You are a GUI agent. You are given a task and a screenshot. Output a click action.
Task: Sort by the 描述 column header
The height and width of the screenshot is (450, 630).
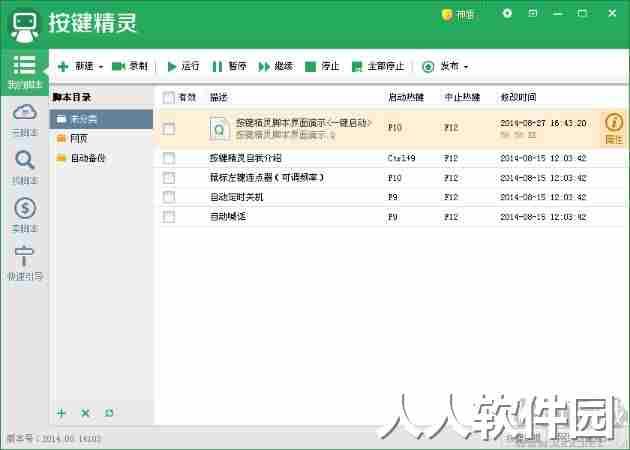[x=219, y=97]
